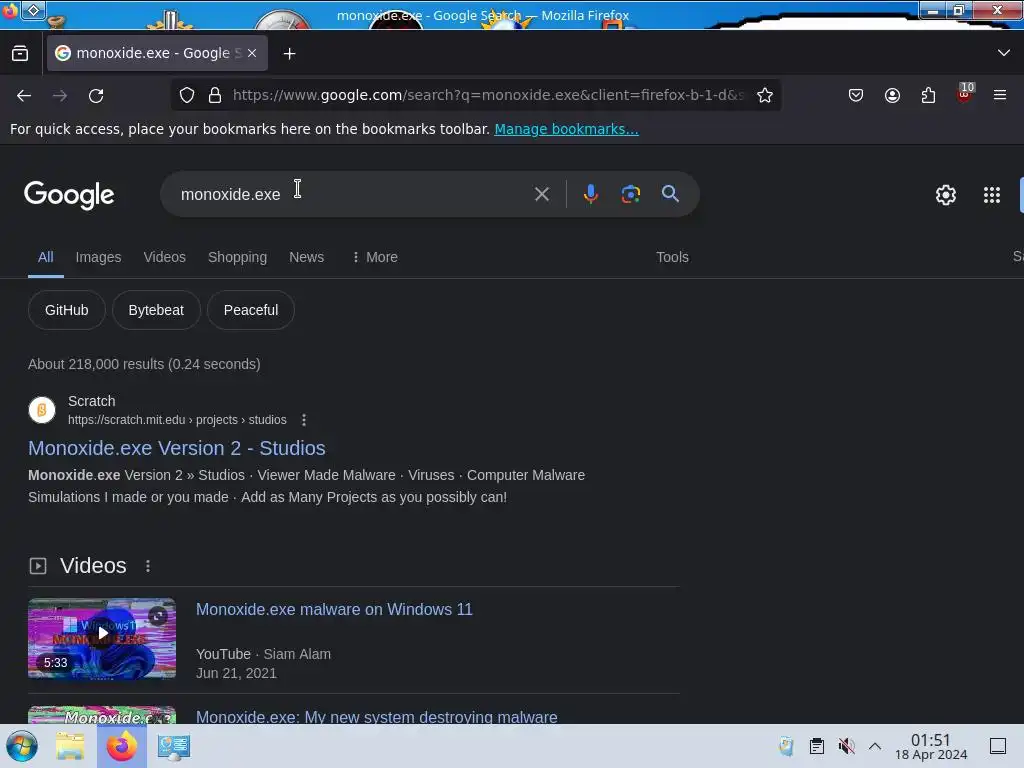Open Monoxide.exe Version 2 - Studios result
The height and width of the screenshot is (768, 1024).
pyautogui.click(x=176, y=448)
